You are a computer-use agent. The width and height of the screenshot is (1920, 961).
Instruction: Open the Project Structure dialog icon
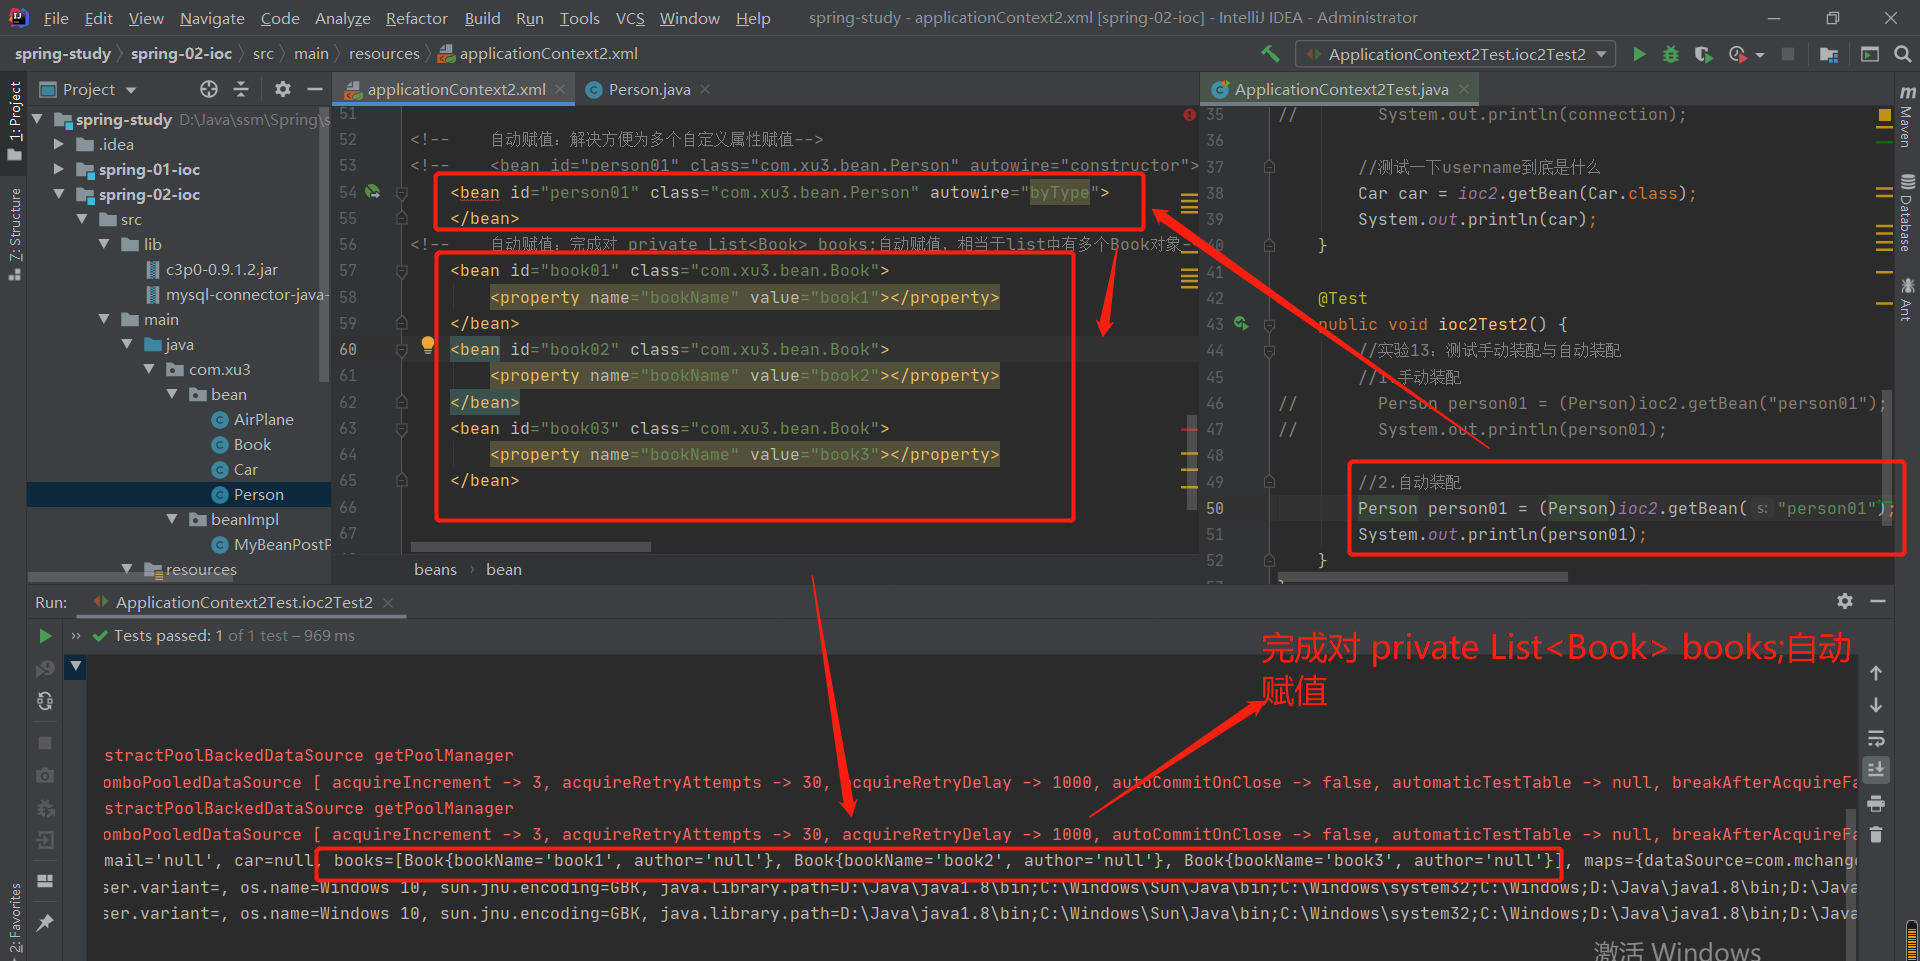(1829, 54)
